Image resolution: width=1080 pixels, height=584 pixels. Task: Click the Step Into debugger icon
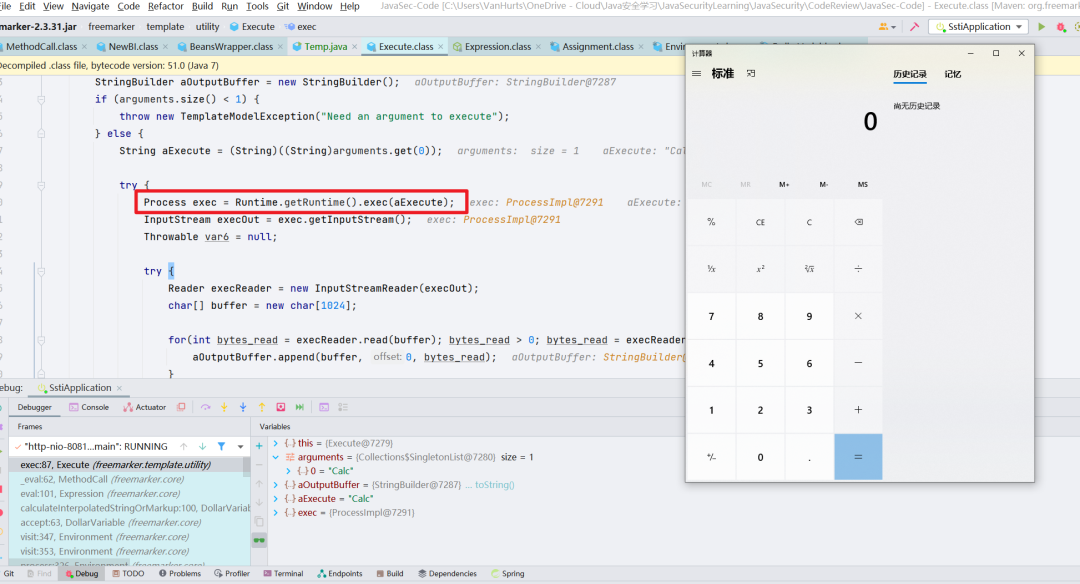point(224,407)
